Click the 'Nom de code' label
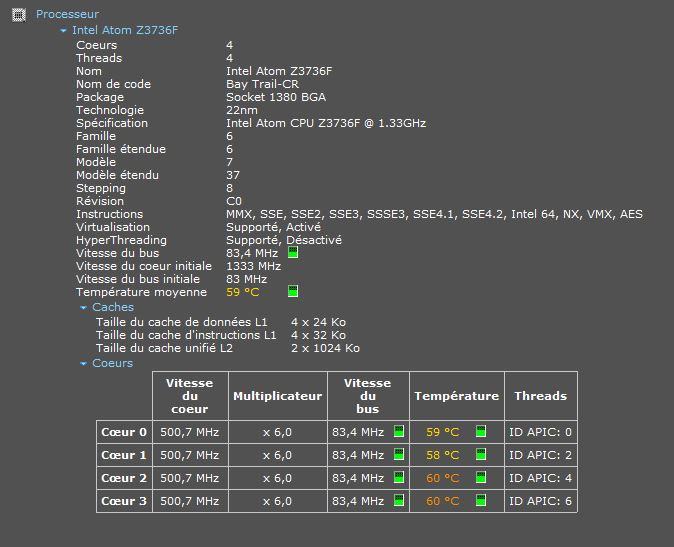674x547 pixels. (113, 84)
